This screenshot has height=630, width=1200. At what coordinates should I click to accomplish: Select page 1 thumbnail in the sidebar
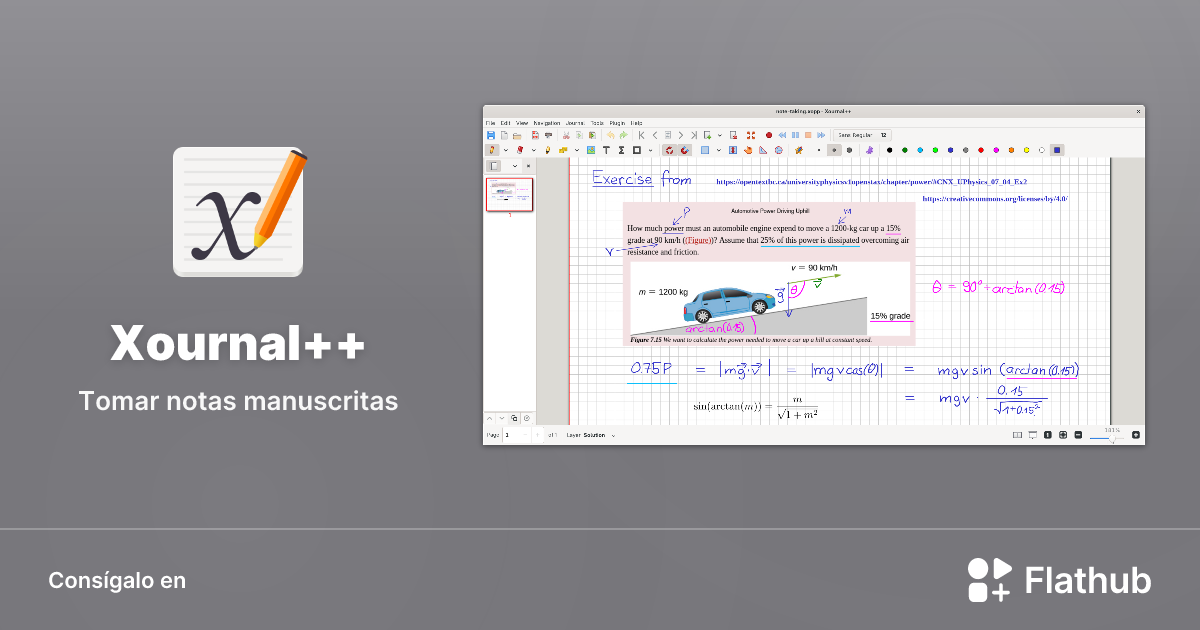click(x=510, y=193)
